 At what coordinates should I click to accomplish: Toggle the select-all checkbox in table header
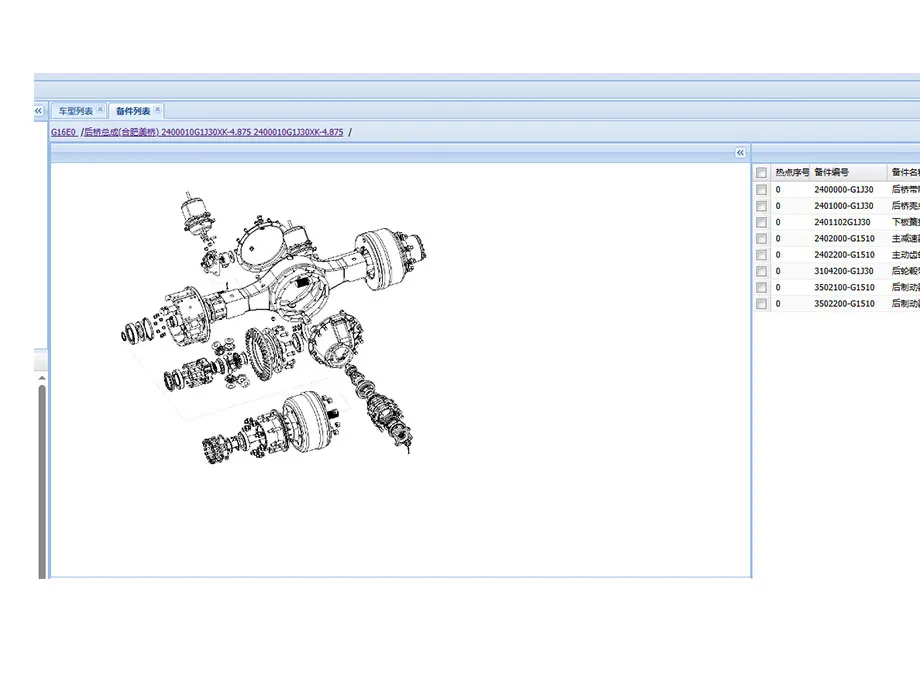(x=762, y=173)
